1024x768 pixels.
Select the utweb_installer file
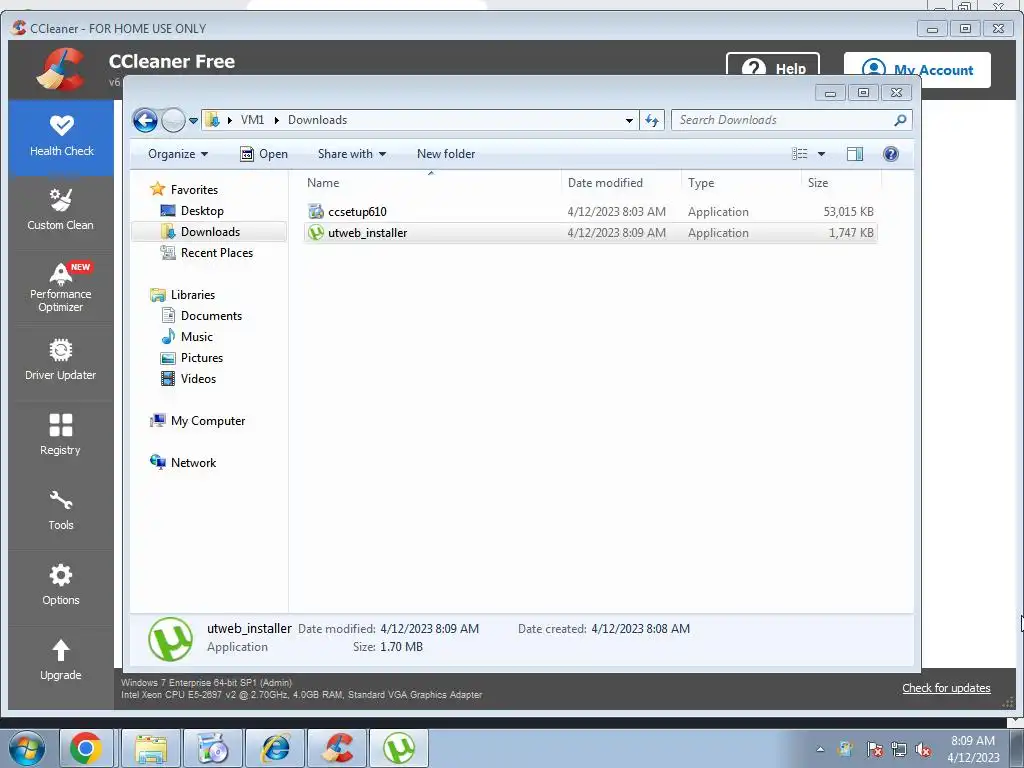click(x=590, y=232)
